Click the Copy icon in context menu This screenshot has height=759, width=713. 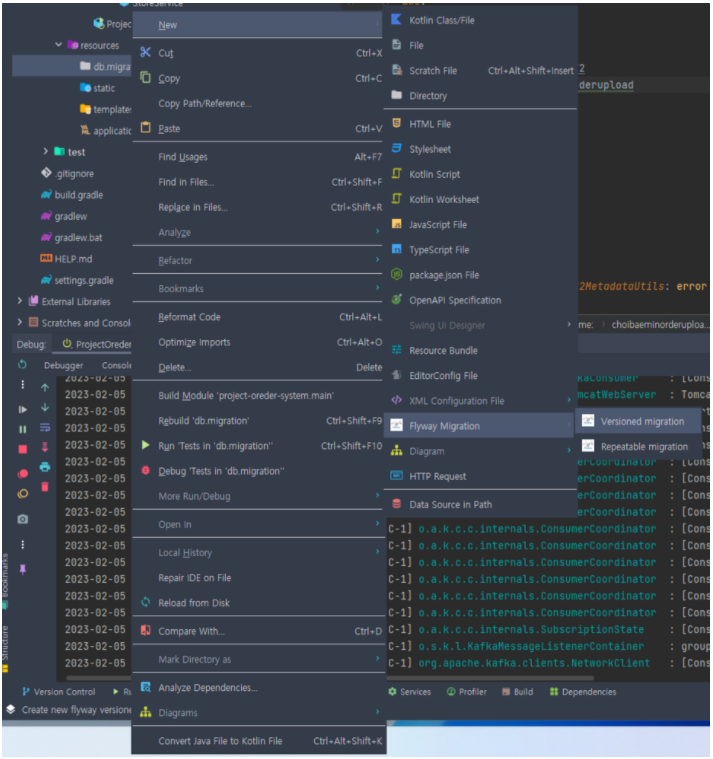click(145, 77)
